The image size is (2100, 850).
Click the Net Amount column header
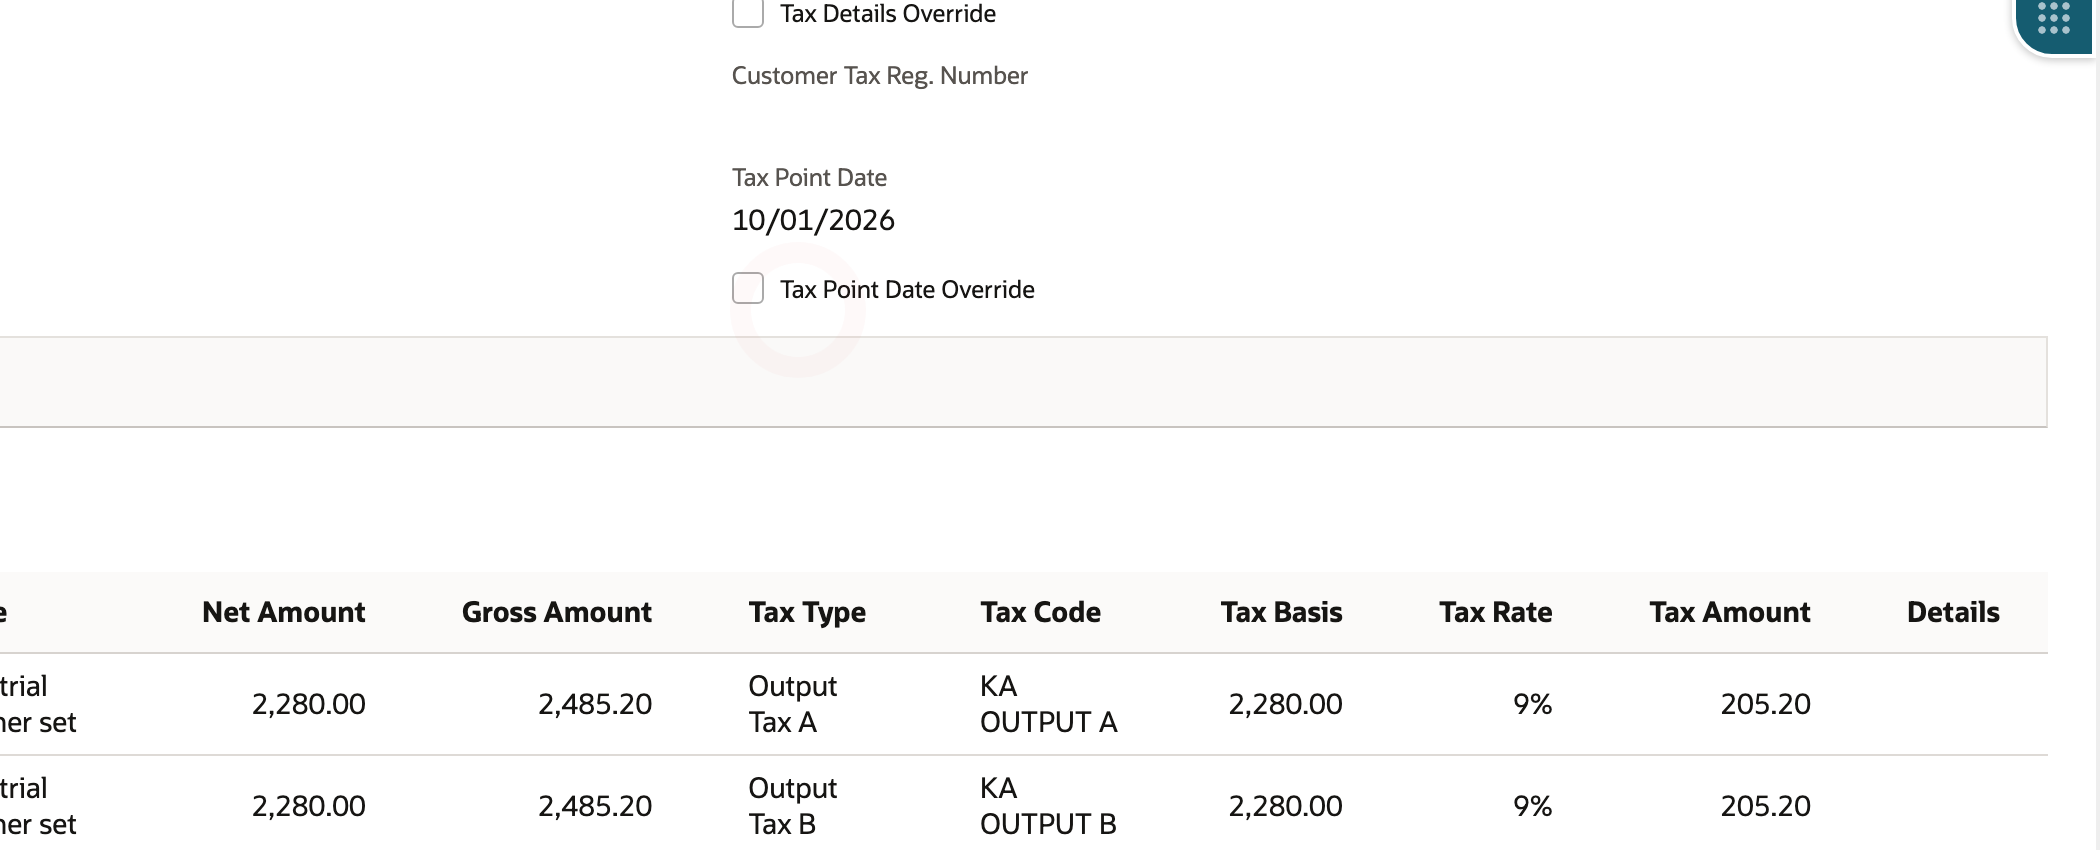(283, 612)
